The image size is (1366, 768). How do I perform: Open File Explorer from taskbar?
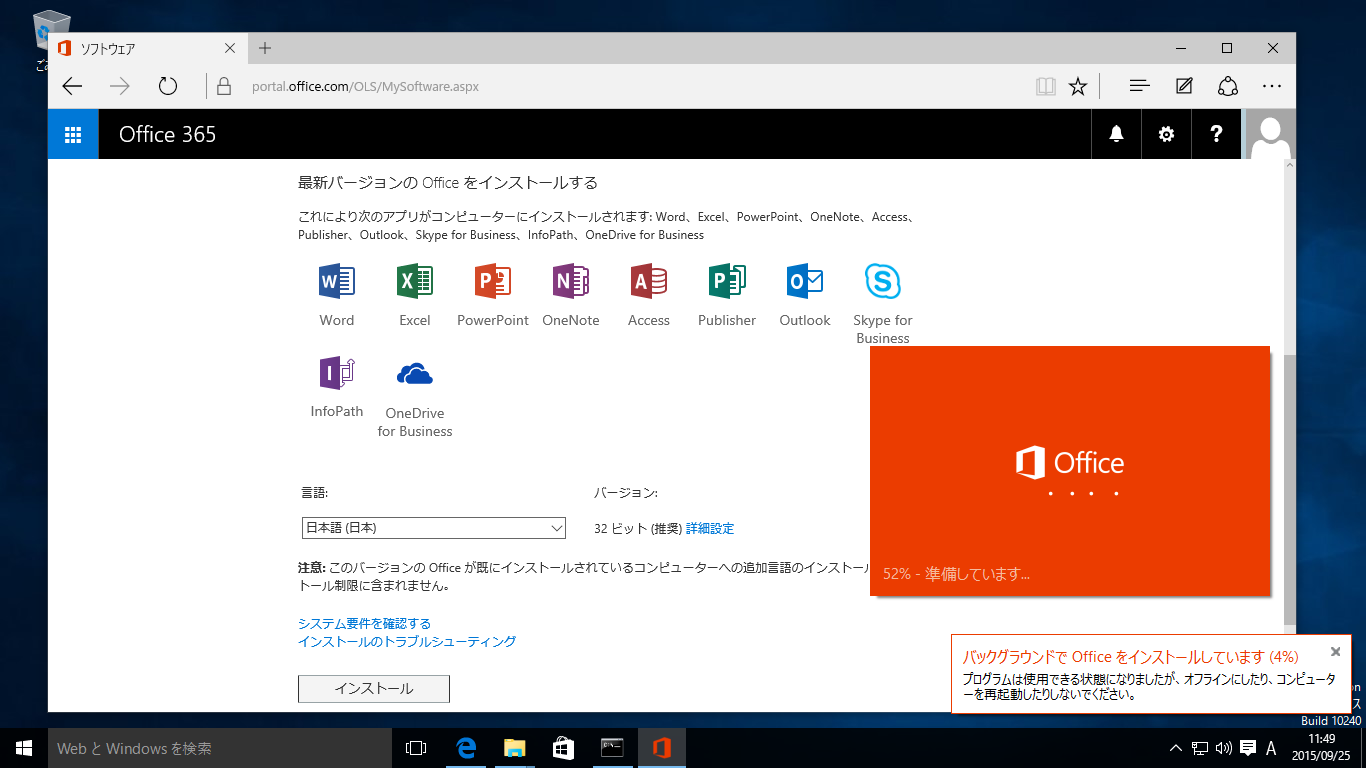[514, 748]
